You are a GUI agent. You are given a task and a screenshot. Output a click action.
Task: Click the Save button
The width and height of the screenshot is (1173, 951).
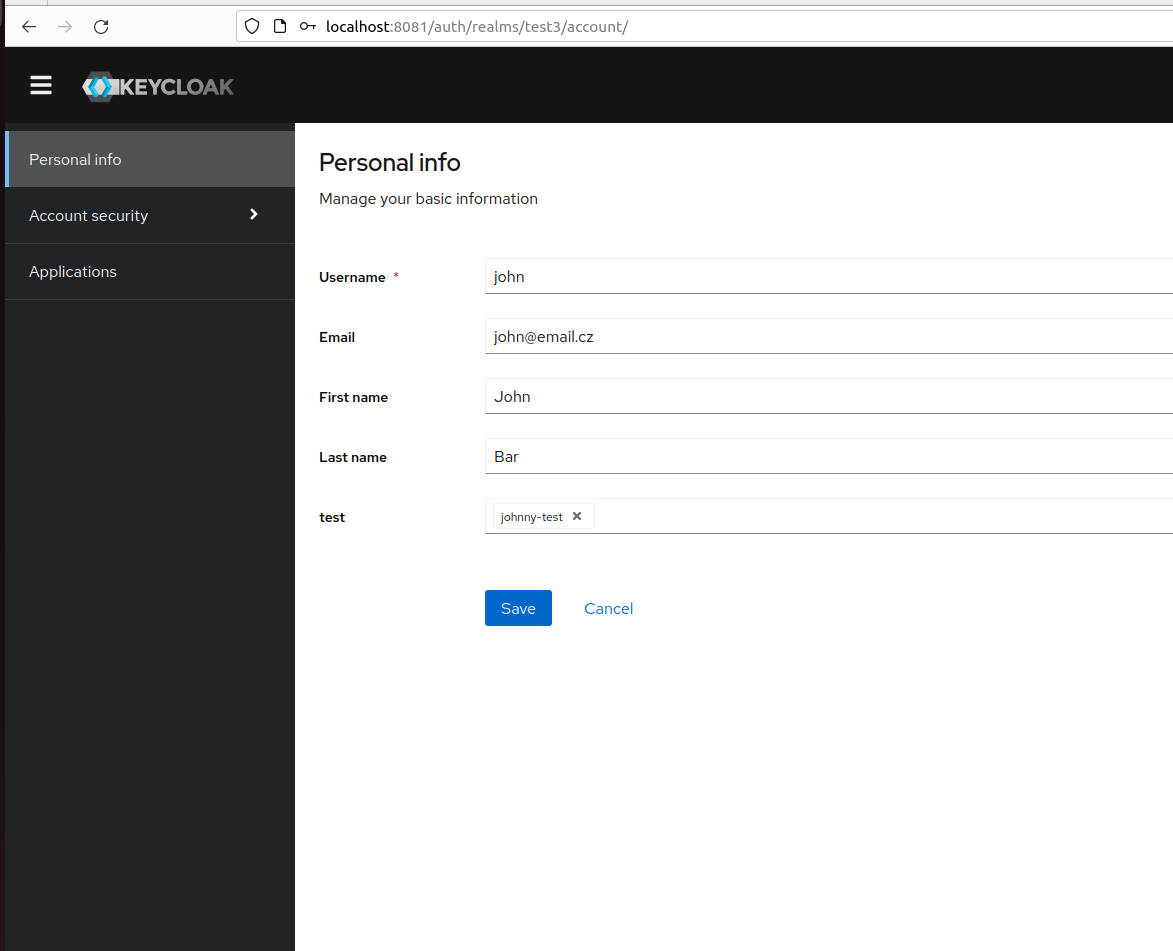tap(518, 608)
